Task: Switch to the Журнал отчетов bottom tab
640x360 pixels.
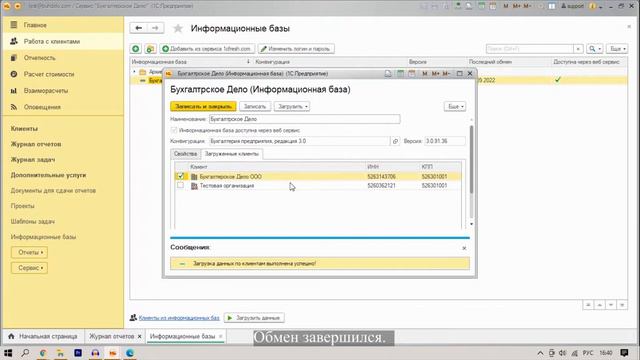Action: pyautogui.click(x=111, y=336)
